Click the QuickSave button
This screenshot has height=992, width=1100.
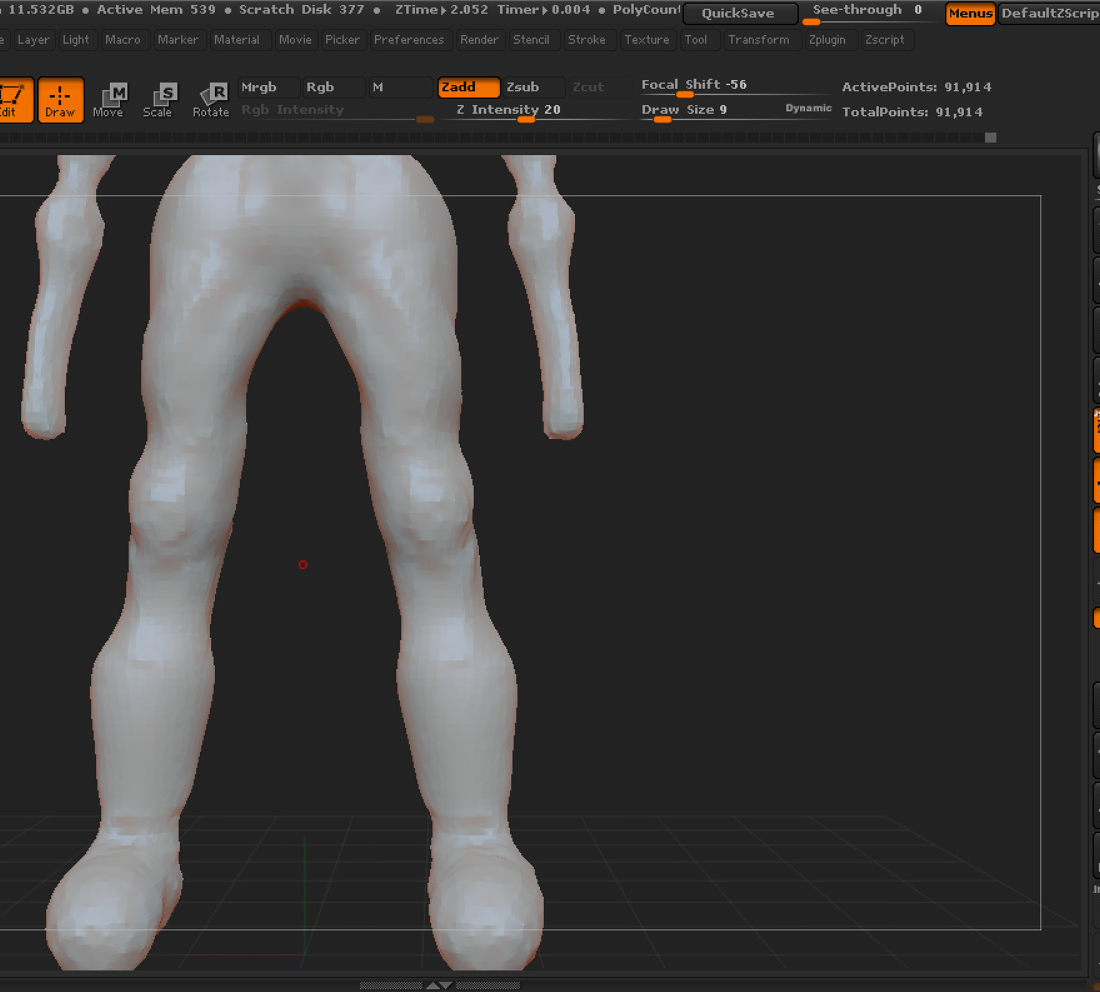click(x=739, y=13)
